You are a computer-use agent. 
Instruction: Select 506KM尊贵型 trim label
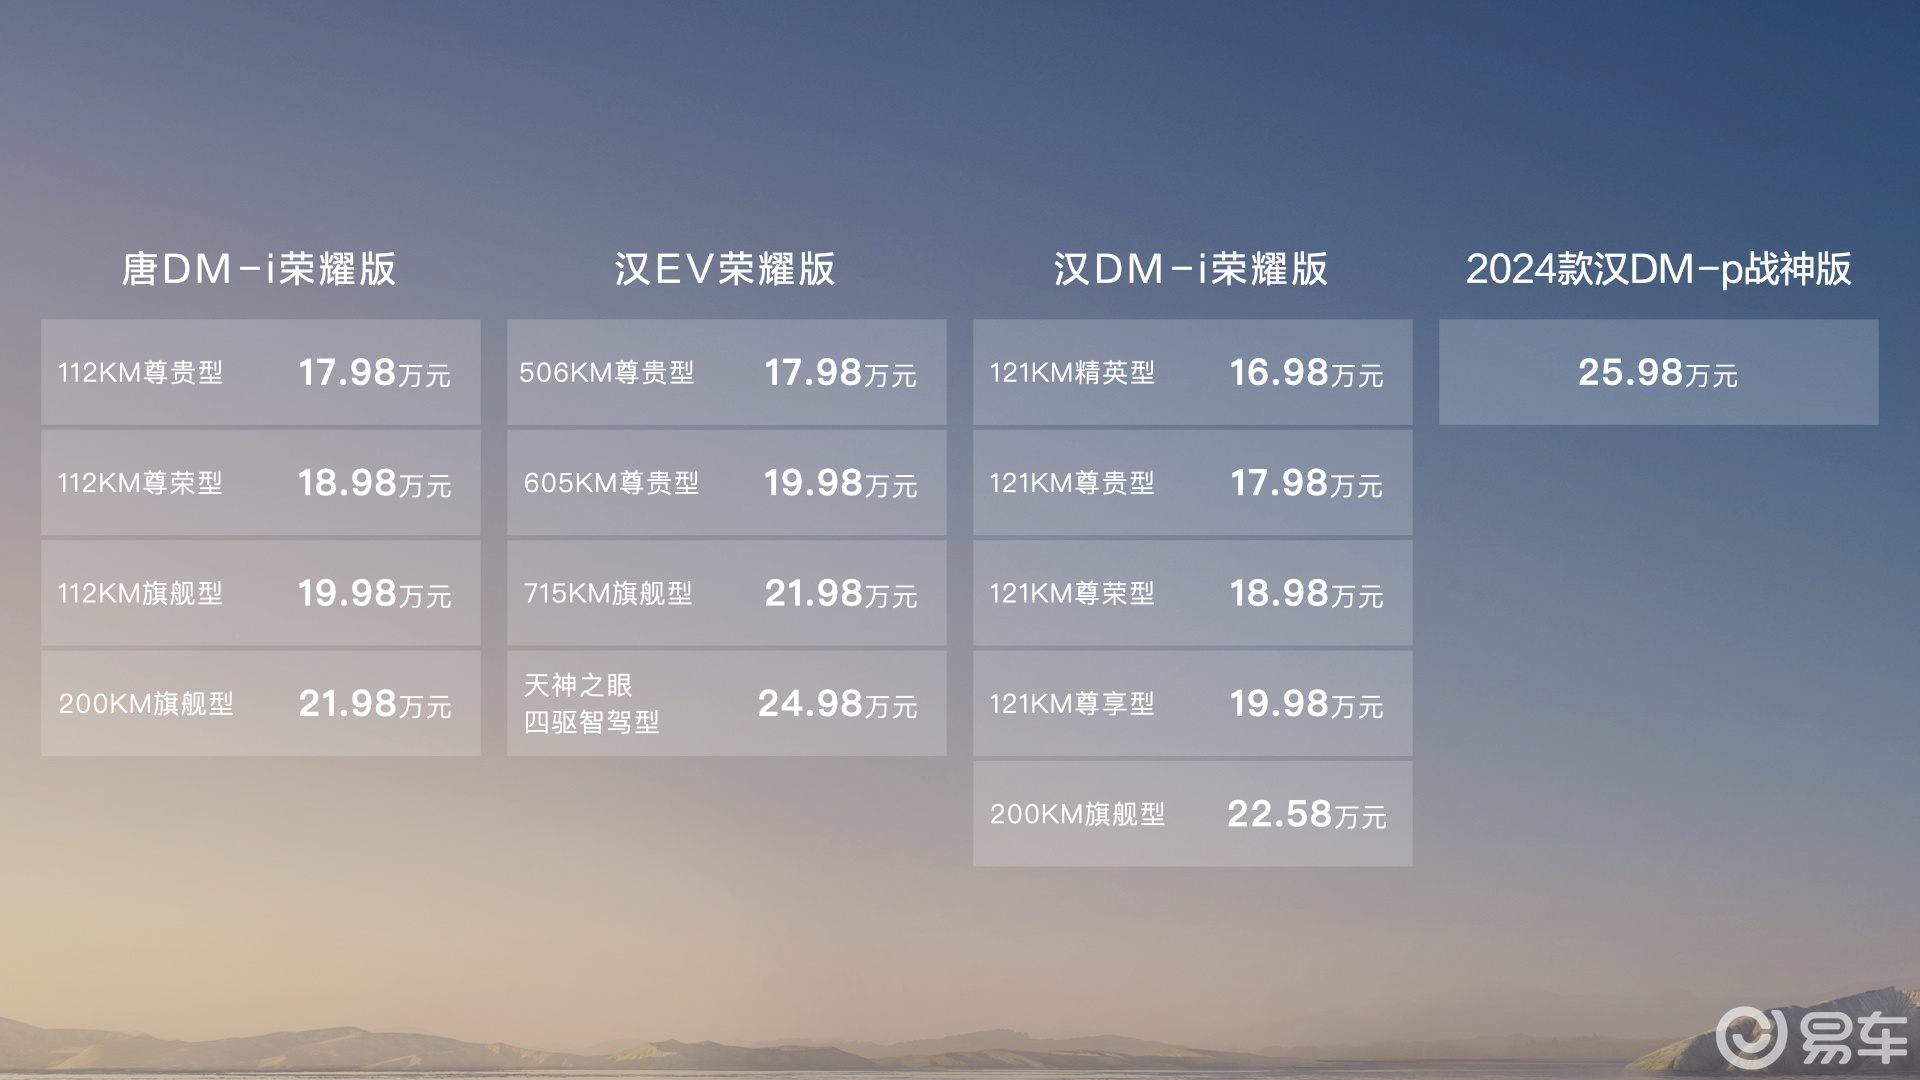(x=607, y=373)
